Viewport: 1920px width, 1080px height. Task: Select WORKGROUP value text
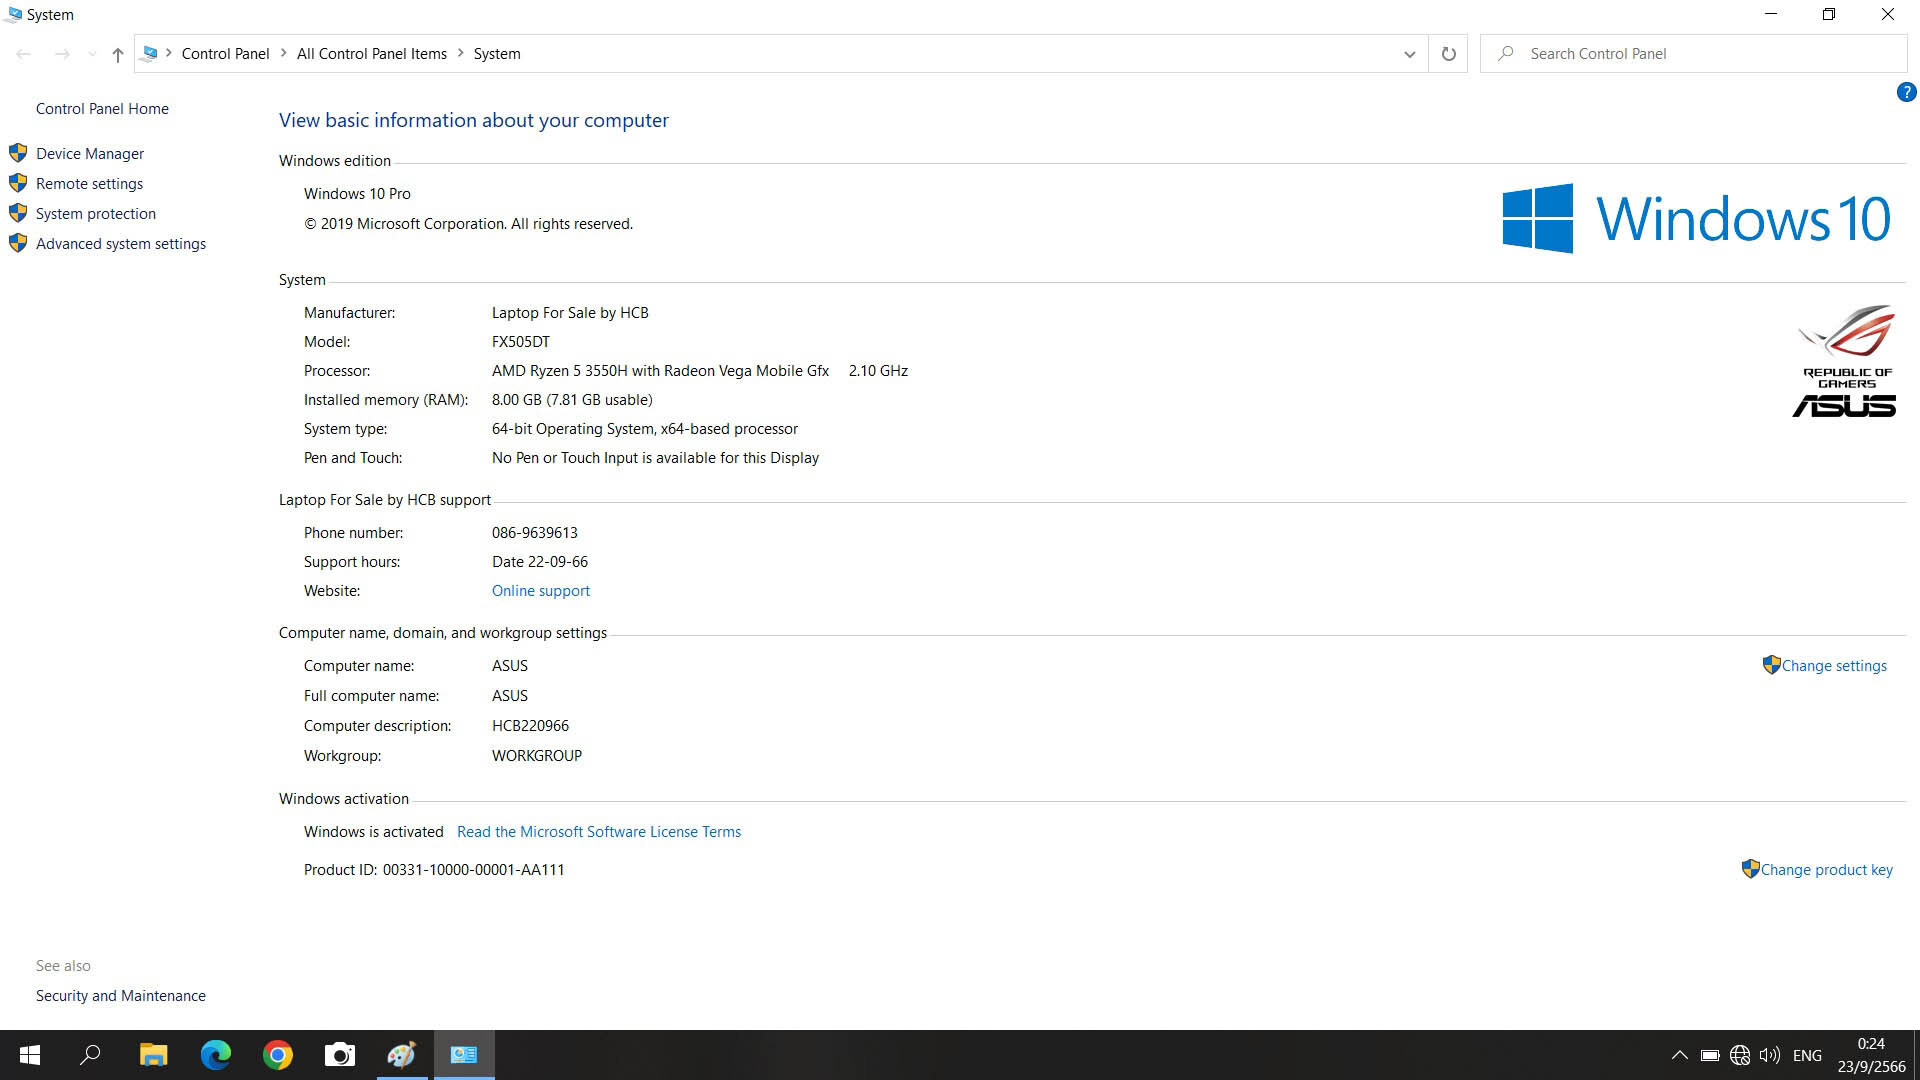537,755
